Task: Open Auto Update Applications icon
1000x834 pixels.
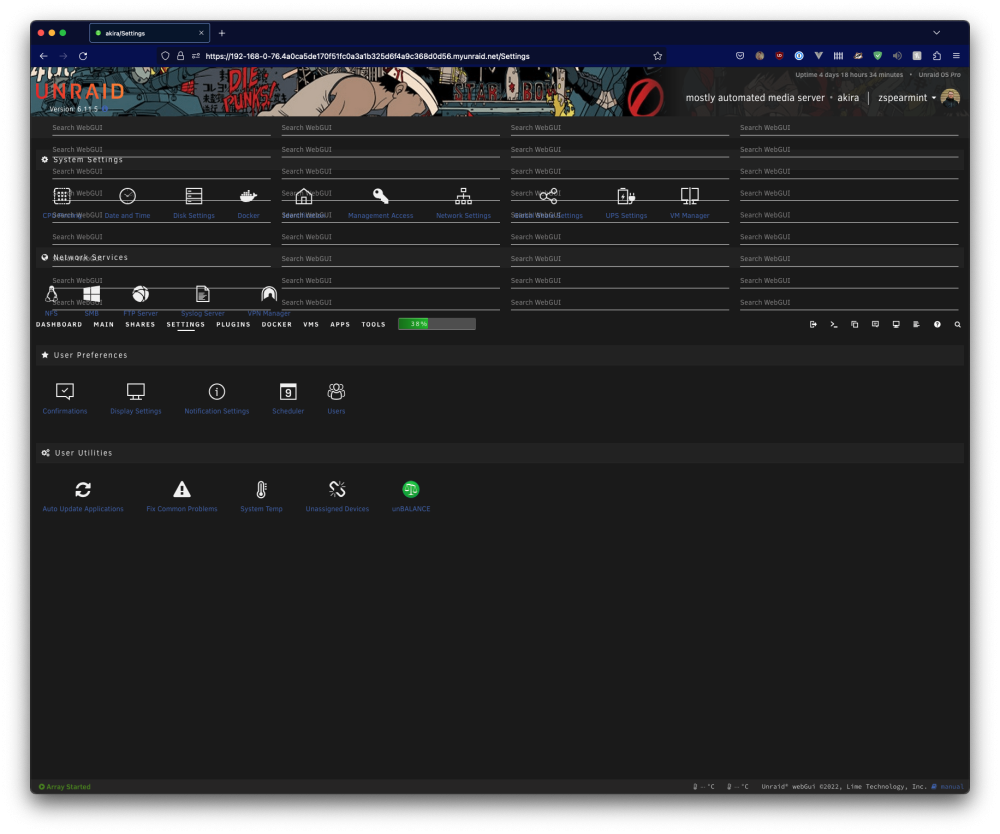Action: (83, 490)
